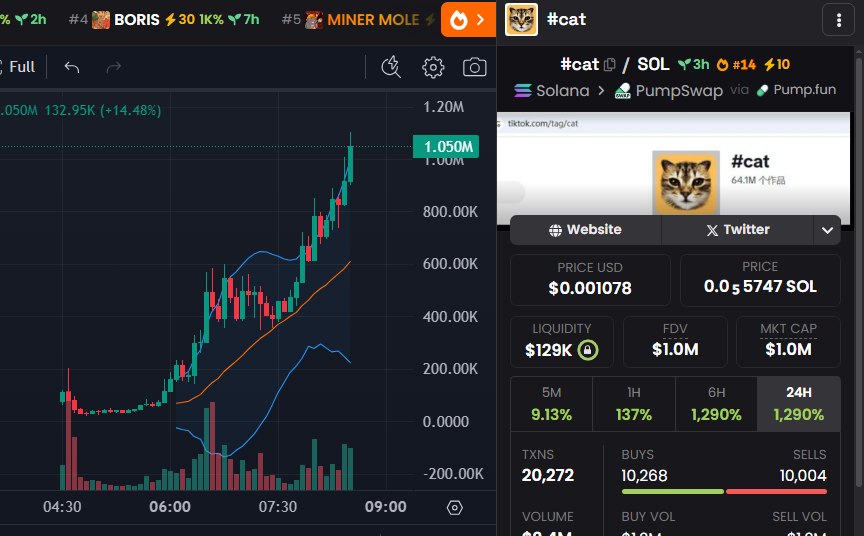Click the hexagon chart scale settings icon

455,507
